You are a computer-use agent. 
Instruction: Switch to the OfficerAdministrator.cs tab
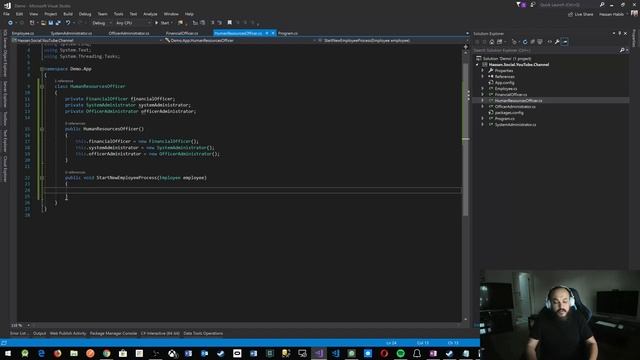click(129, 33)
